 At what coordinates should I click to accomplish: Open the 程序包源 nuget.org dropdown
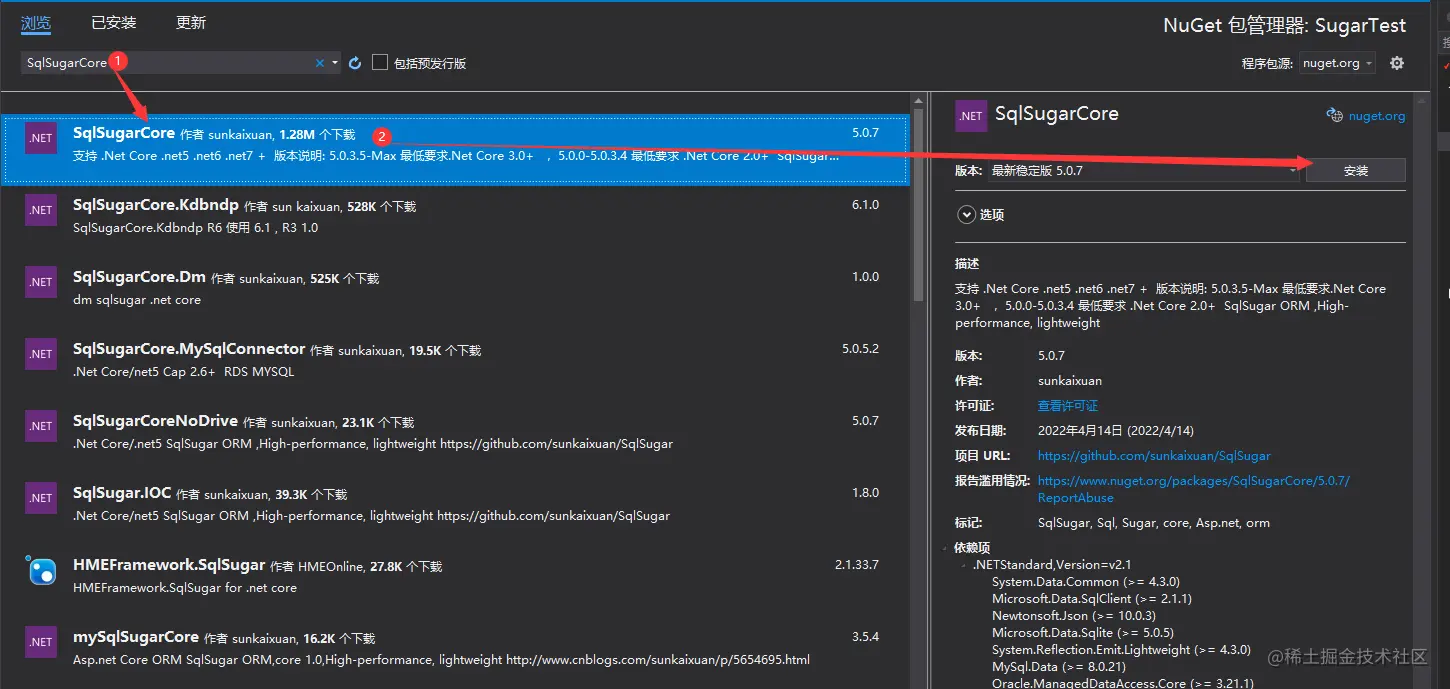pyautogui.click(x=1337, y=63)
